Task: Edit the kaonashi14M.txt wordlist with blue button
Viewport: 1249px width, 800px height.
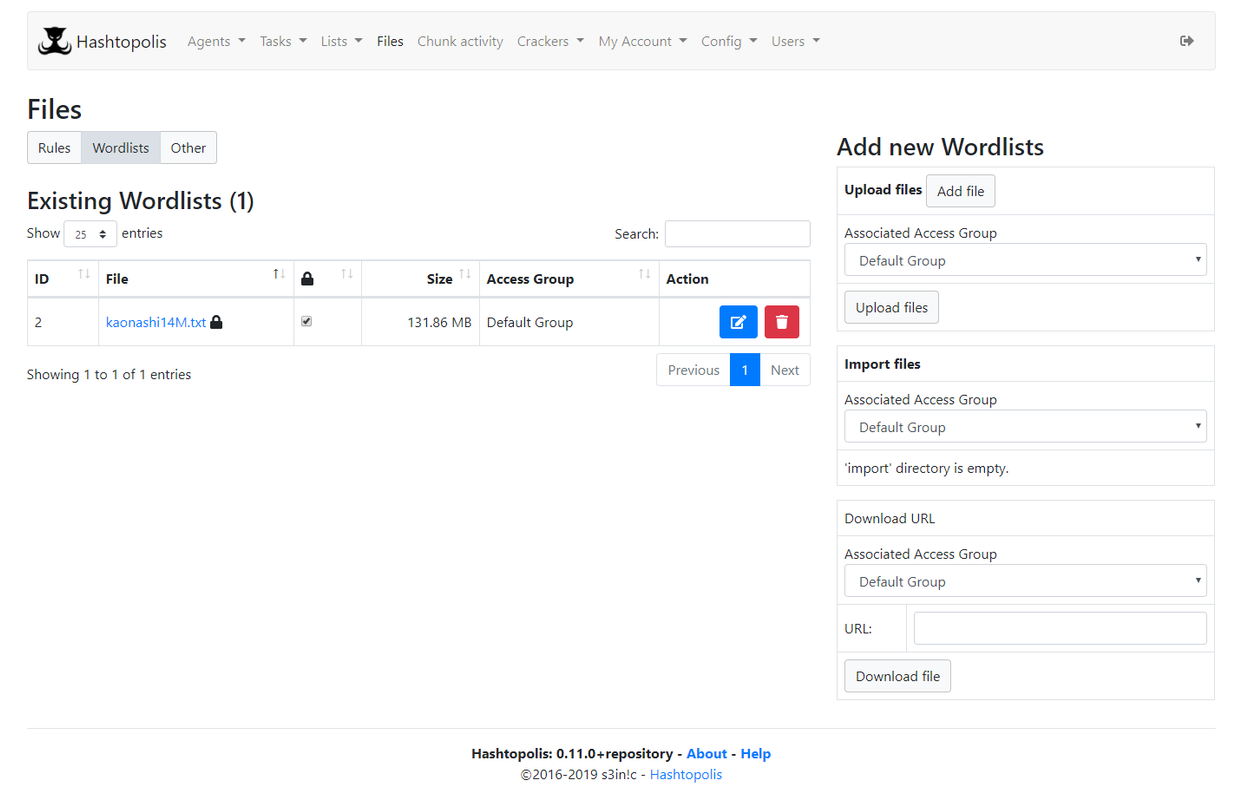Action: (x=738, y=322)
